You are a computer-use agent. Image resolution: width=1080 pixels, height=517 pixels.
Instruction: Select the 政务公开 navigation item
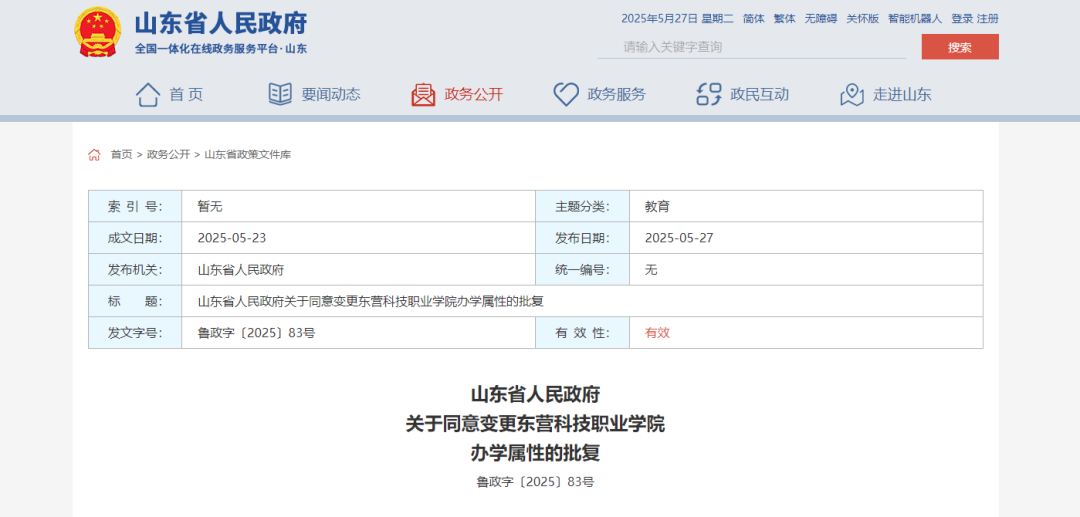click(x=474, y=95)
